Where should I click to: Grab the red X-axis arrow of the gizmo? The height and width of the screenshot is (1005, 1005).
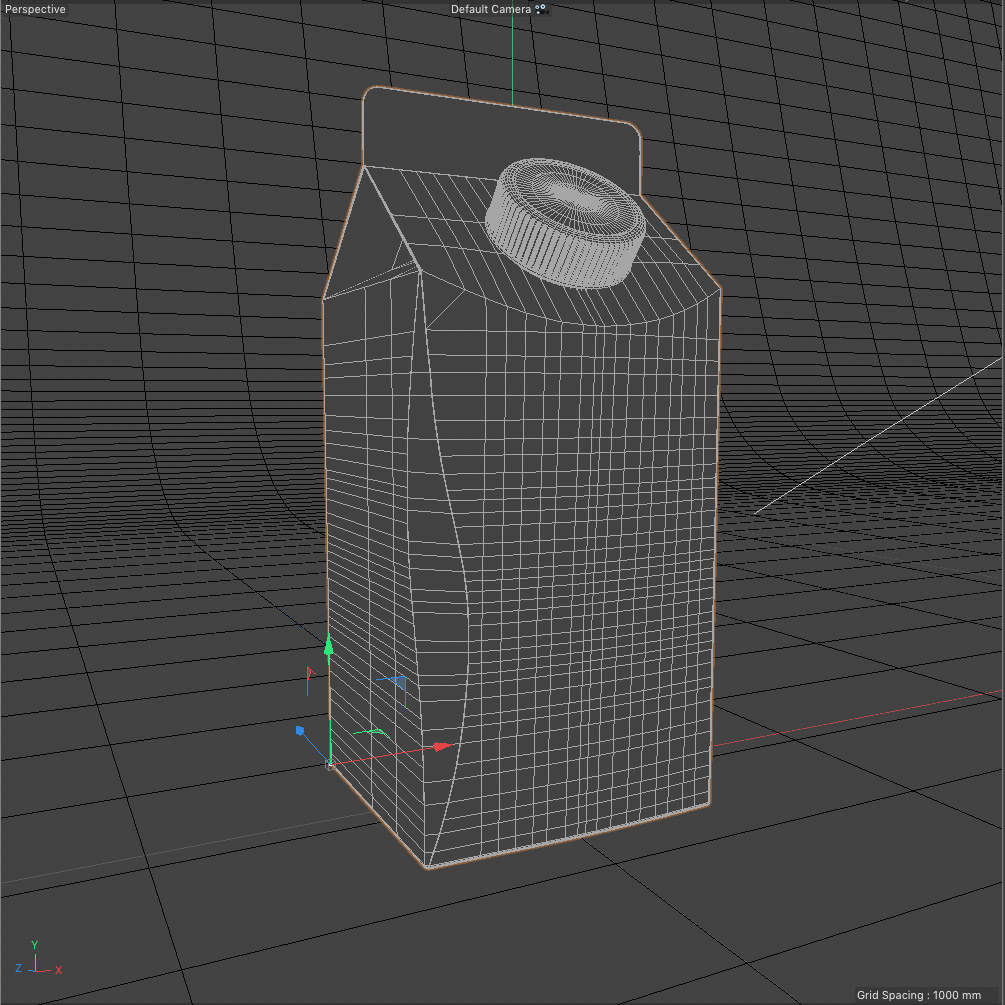443,746
